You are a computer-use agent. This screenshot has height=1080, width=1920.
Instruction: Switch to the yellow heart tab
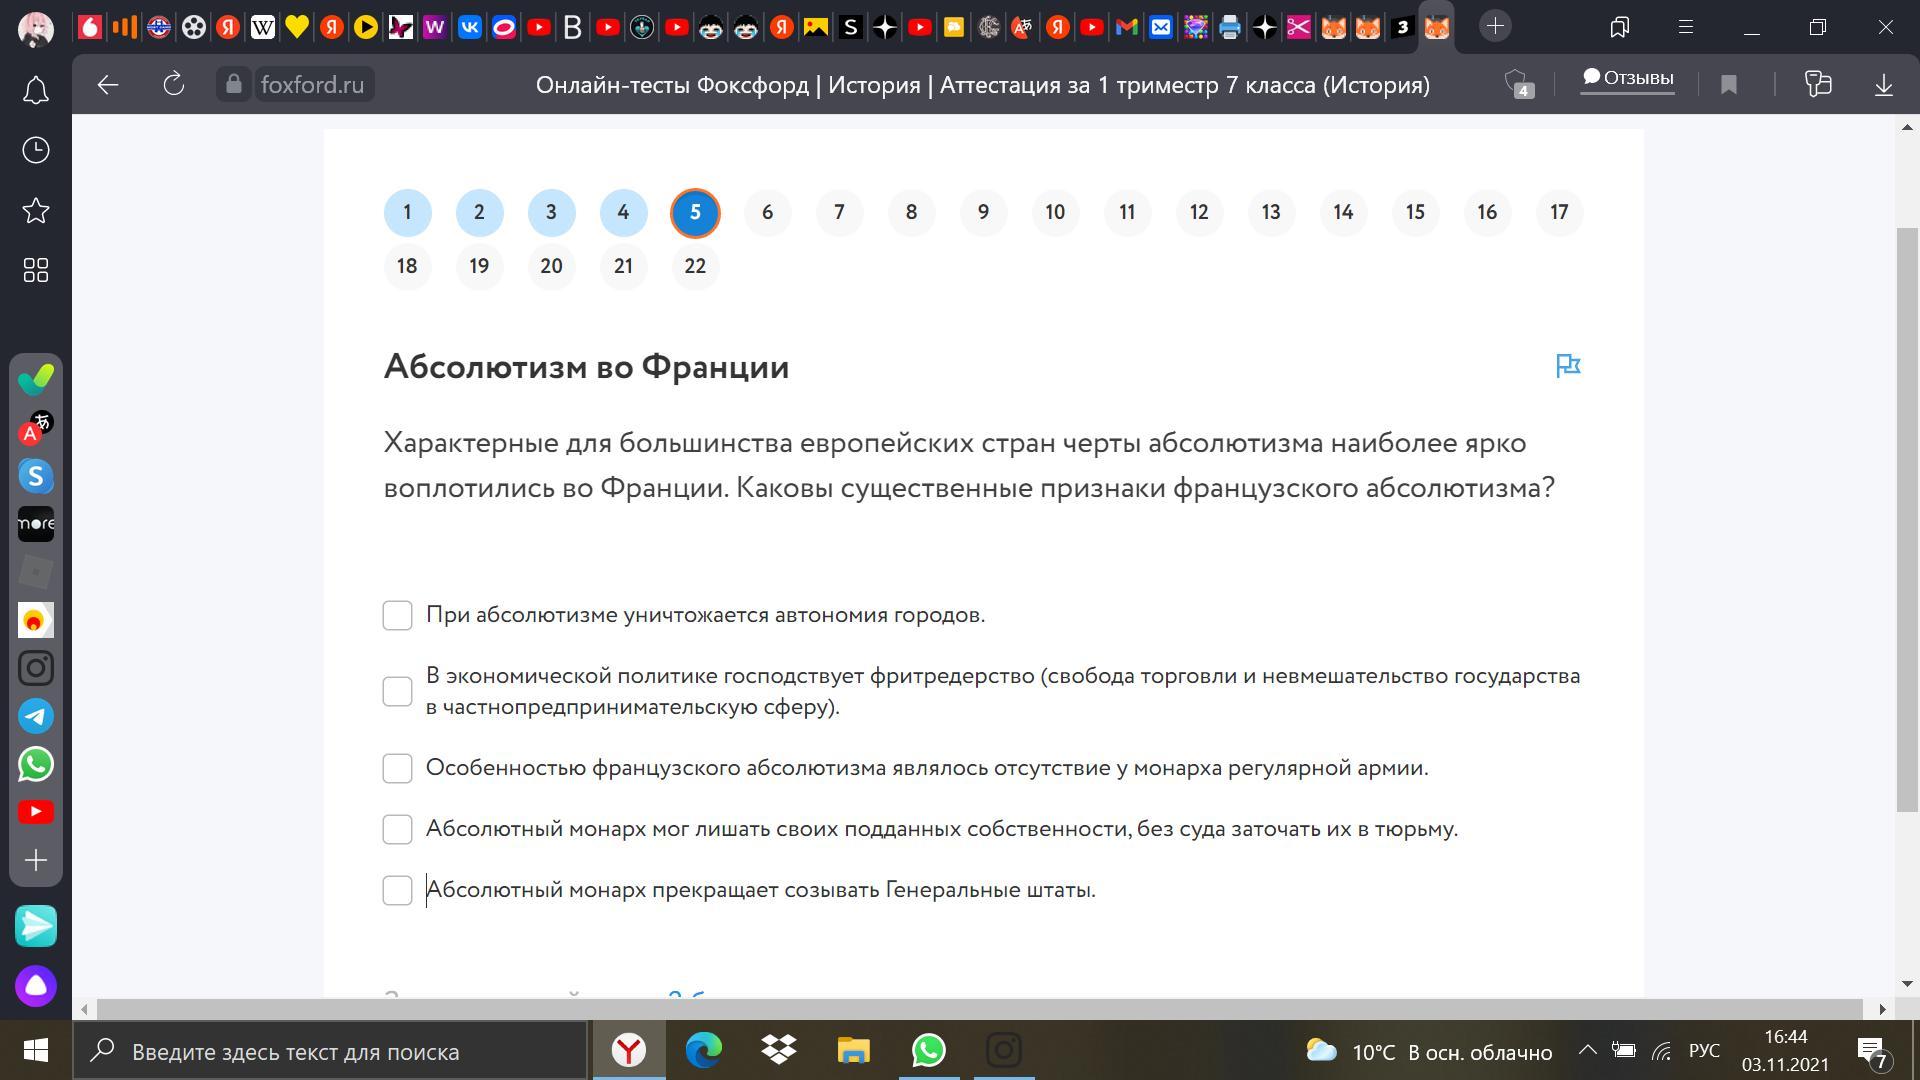tap(297, 27)
